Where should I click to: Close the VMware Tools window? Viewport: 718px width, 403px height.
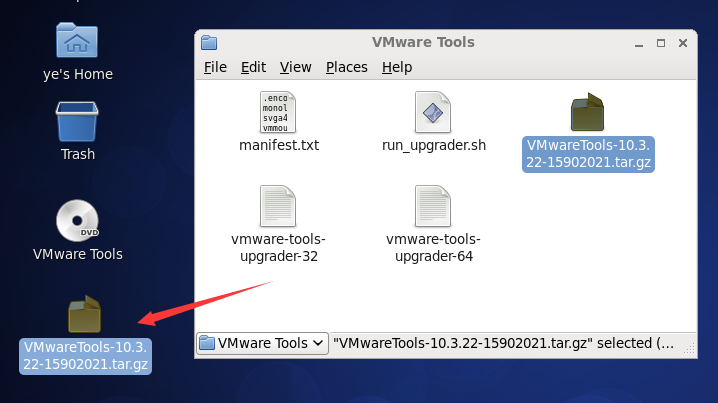(683, 43)
